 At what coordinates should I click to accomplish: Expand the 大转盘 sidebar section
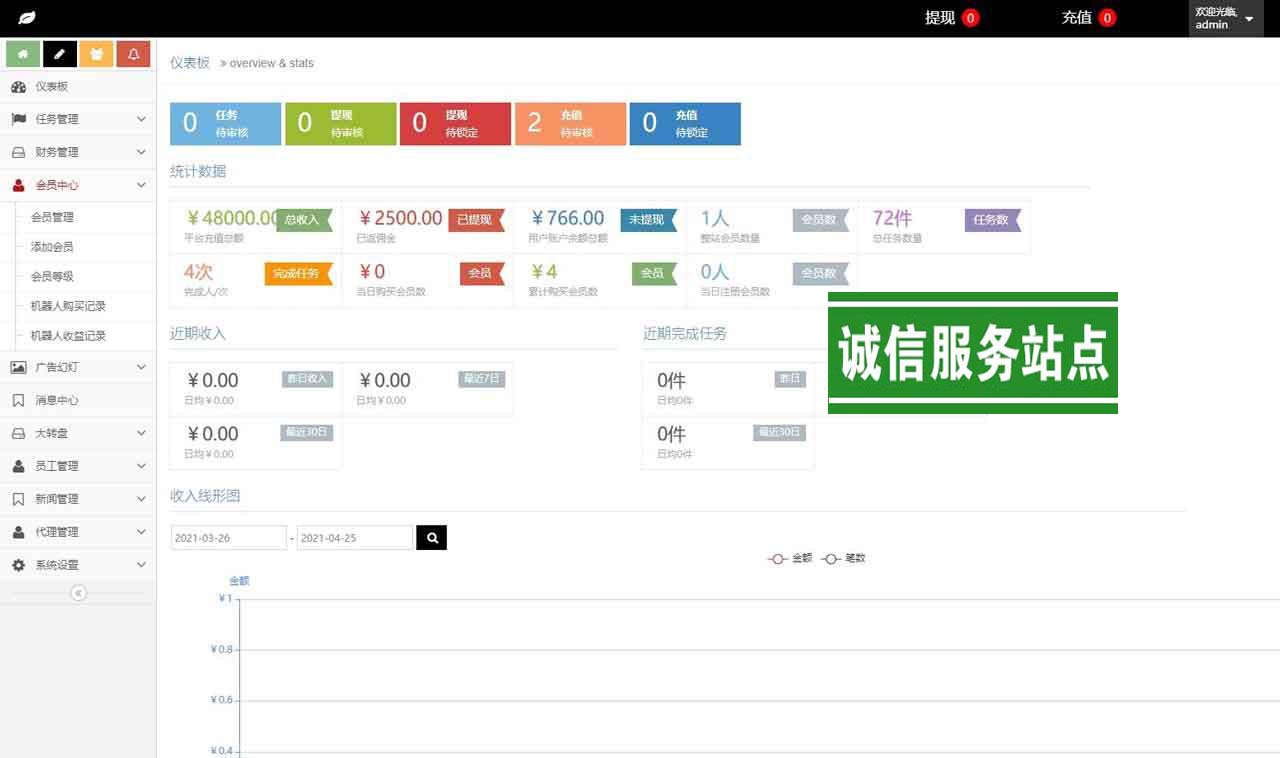(x=78, y=433)
